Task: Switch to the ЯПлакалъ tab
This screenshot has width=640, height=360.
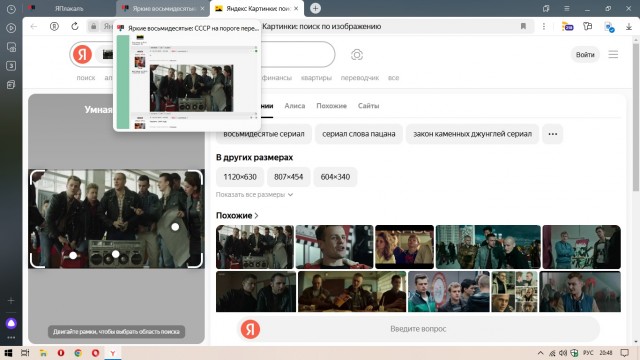Action: pos(69,9)
